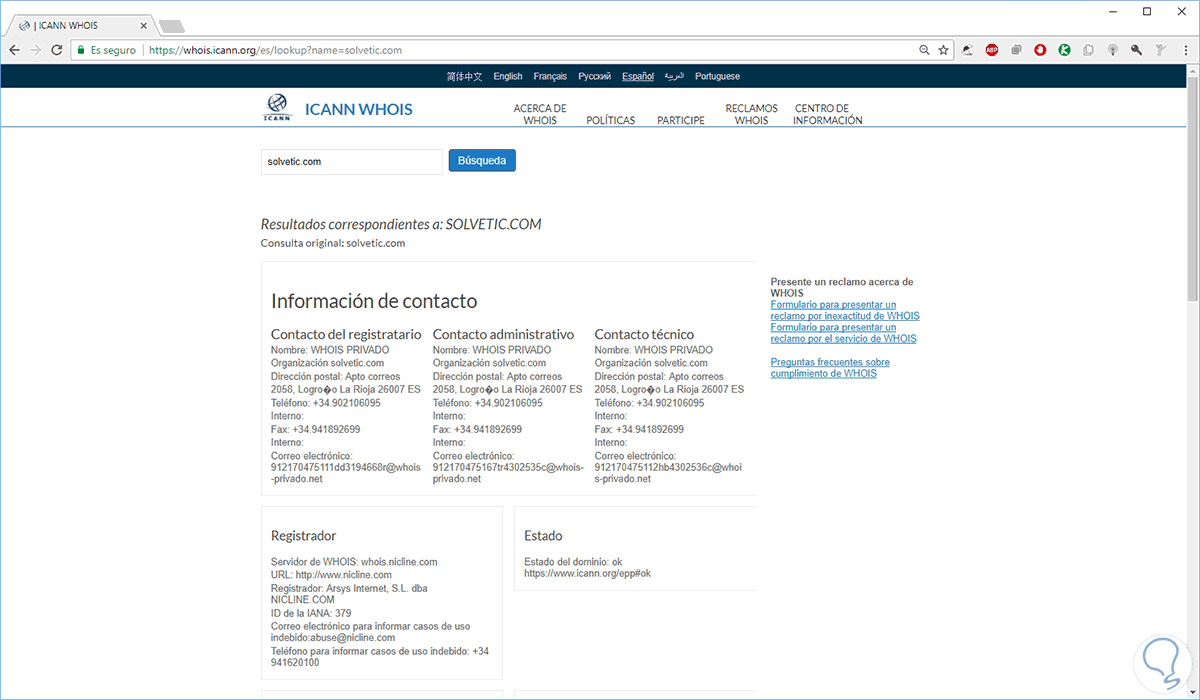Click the Estado section heading
Viewport: 1200px width, 700px height.
[x=543, y=536]
